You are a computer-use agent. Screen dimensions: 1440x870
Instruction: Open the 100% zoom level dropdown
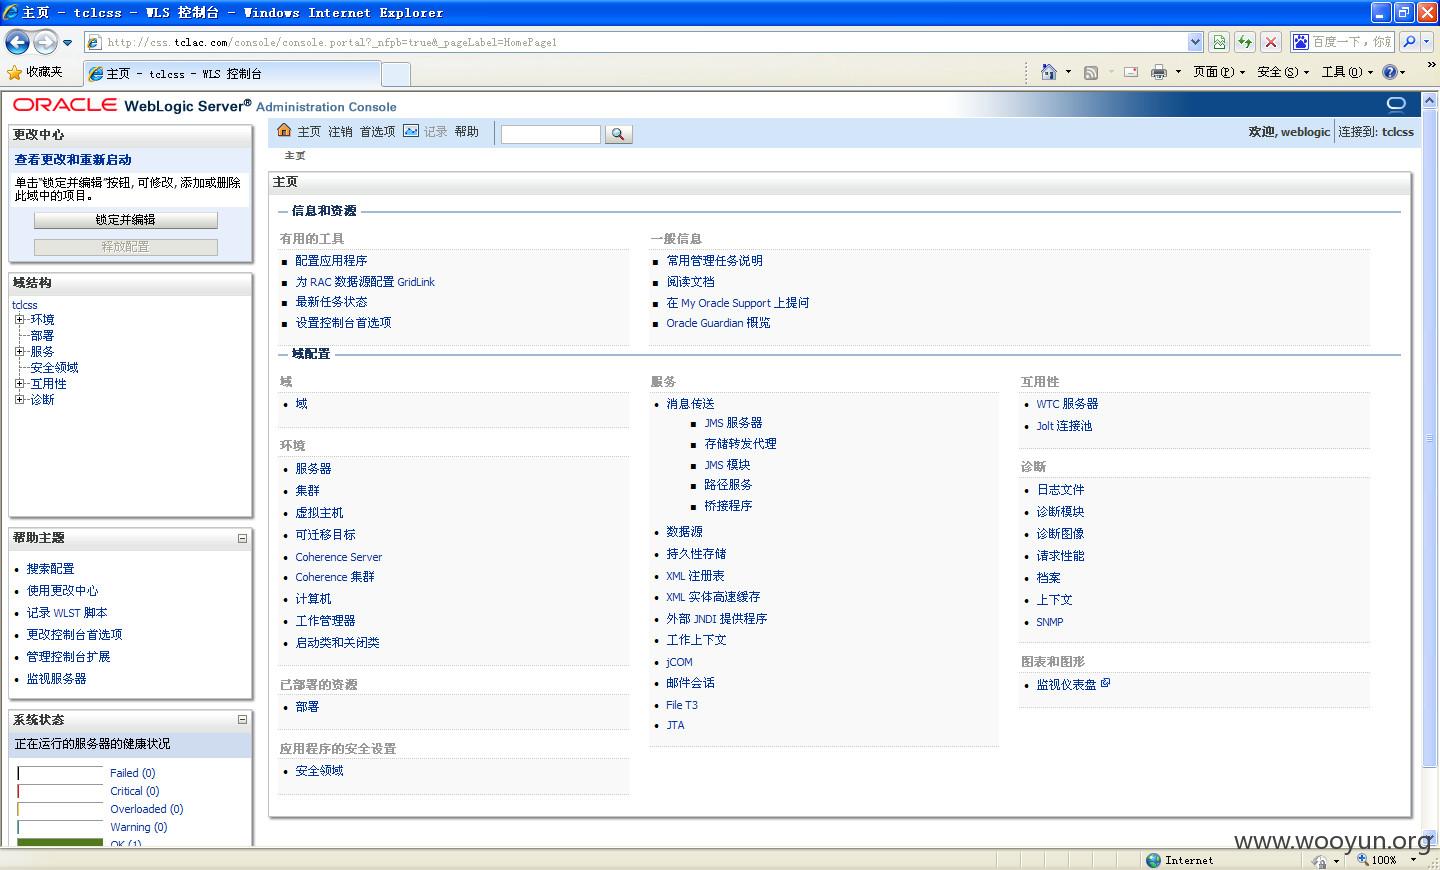(1414, 860)
